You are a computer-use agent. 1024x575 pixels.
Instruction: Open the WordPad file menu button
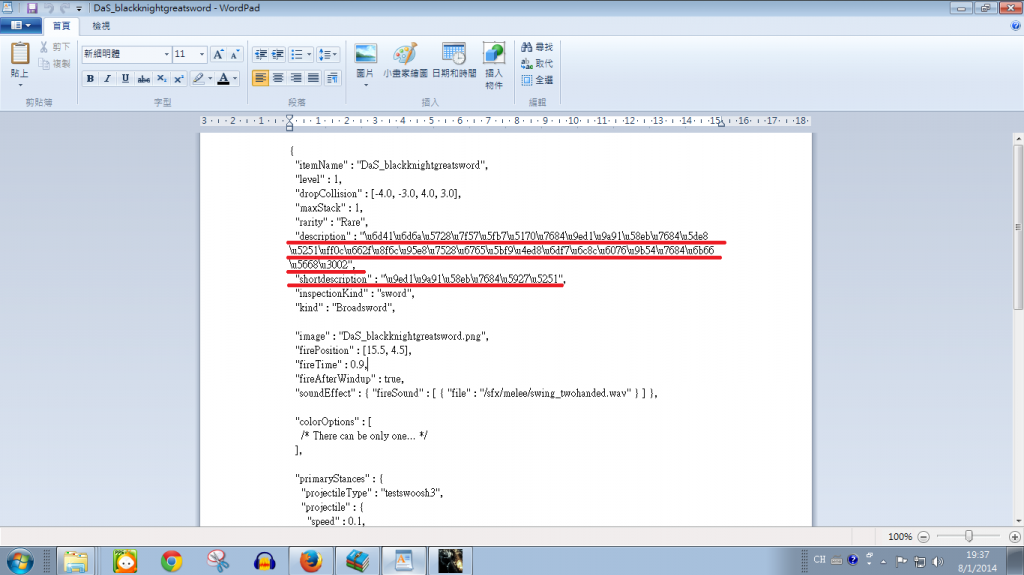pos(20,25)
